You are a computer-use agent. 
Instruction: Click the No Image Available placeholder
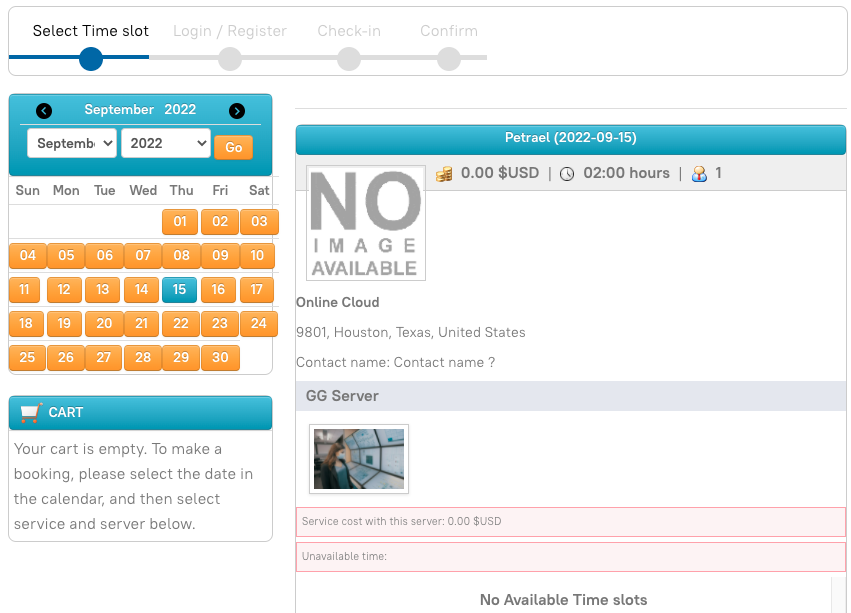click(x=365, y=223)
